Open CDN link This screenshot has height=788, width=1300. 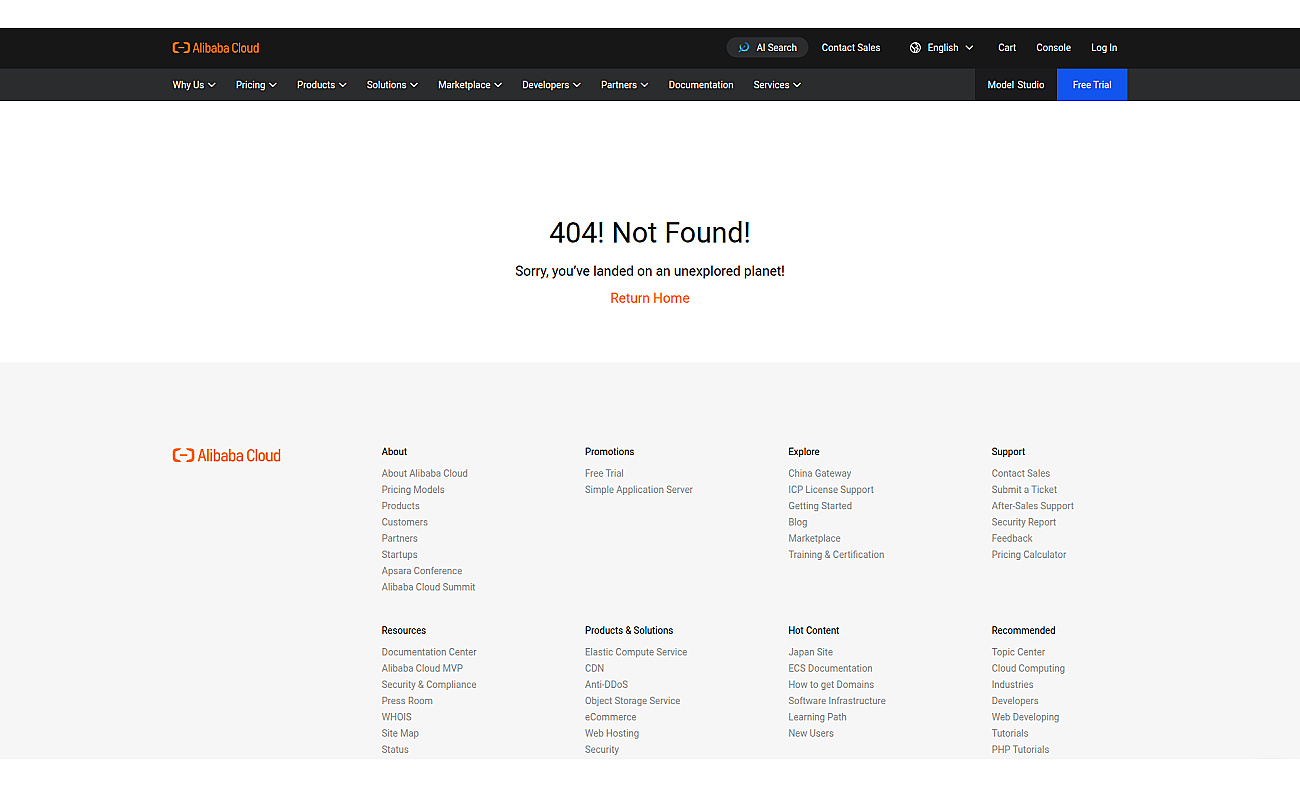(x=595, y=668)
